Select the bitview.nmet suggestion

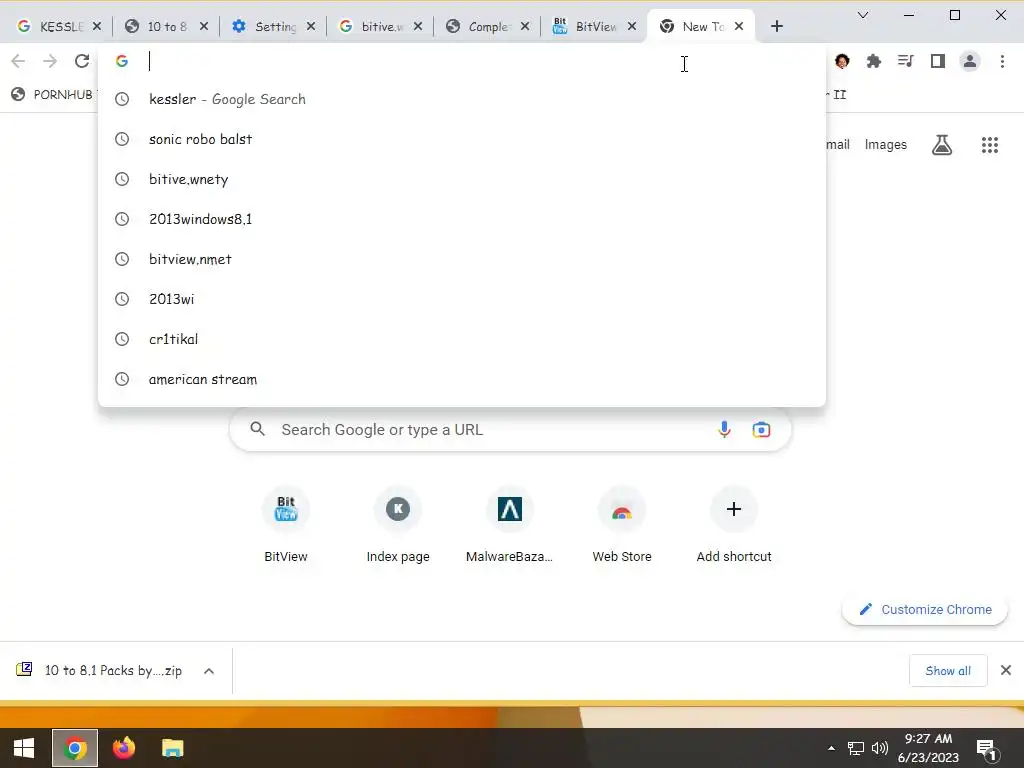(462, 259)
